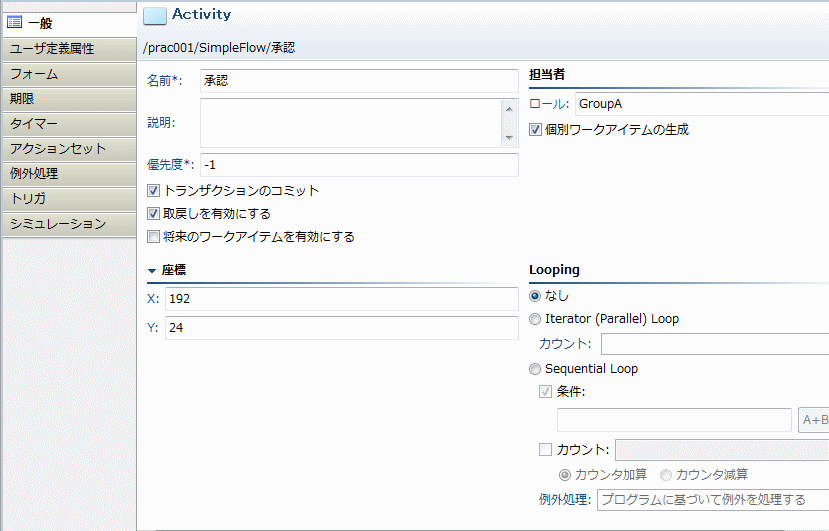Screen dimensions: 829x531
Task: Open the 例外処理 tab
Action: tap(68, 174)
